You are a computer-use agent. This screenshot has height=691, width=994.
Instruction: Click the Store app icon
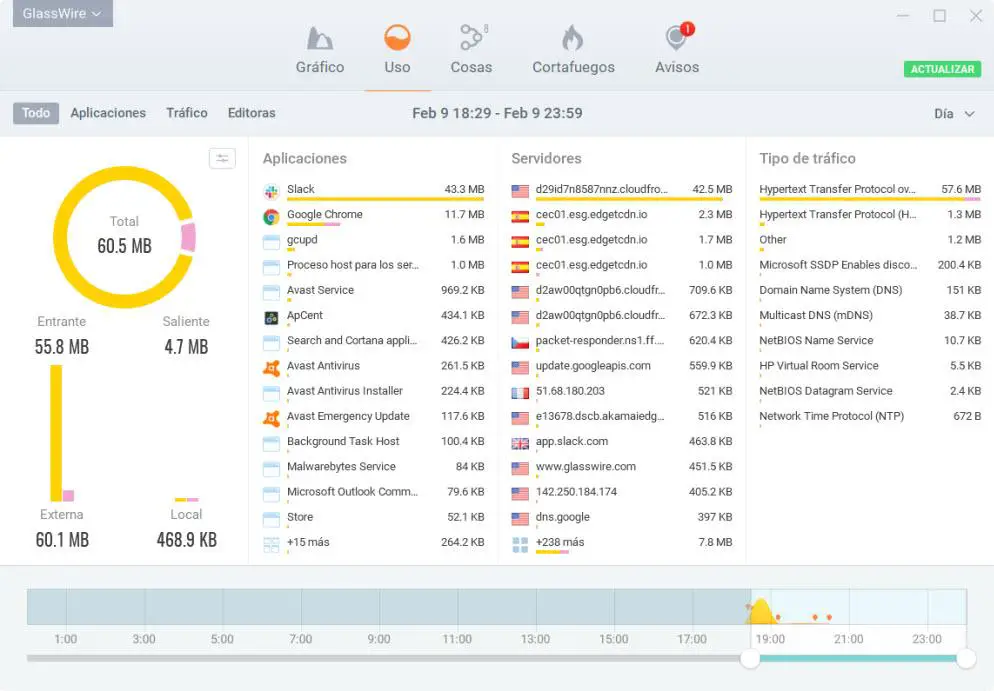[x=271, y=519]
